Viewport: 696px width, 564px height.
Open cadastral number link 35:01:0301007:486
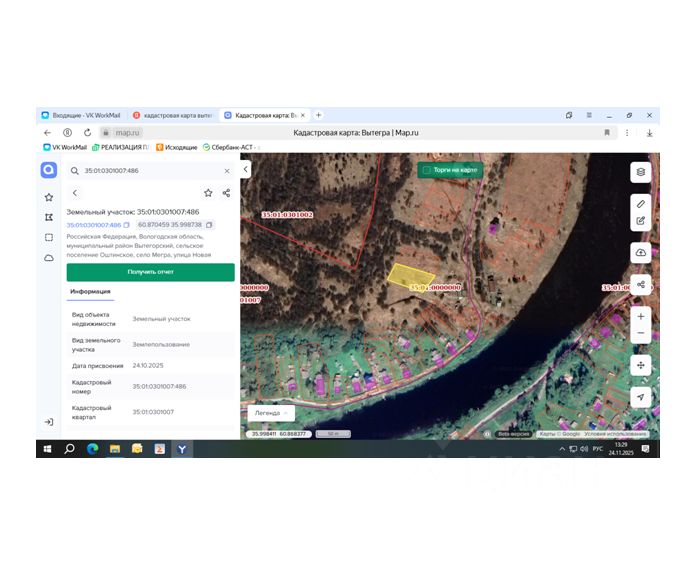93,225
